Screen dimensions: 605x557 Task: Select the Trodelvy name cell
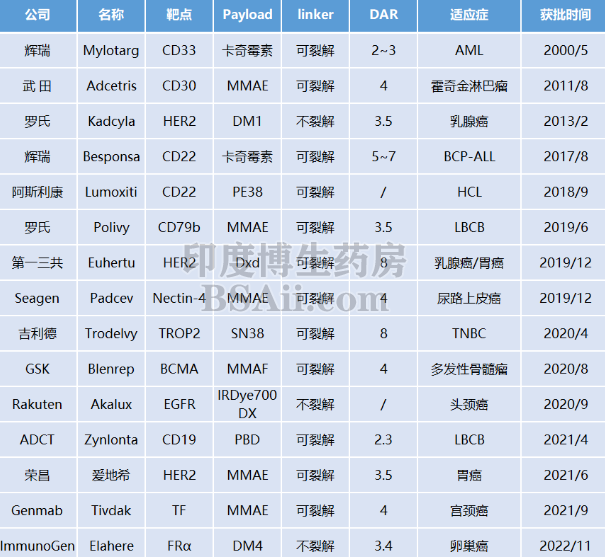pyautogui.click(x=111, y=333)
